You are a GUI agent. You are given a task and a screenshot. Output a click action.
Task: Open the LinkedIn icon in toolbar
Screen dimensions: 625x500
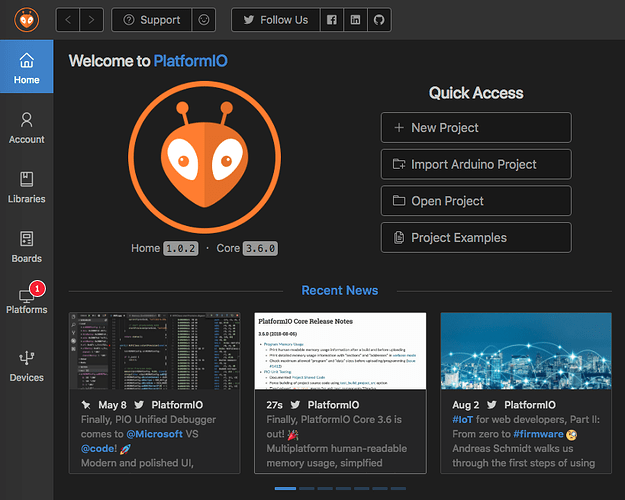[x=356, y=20]
